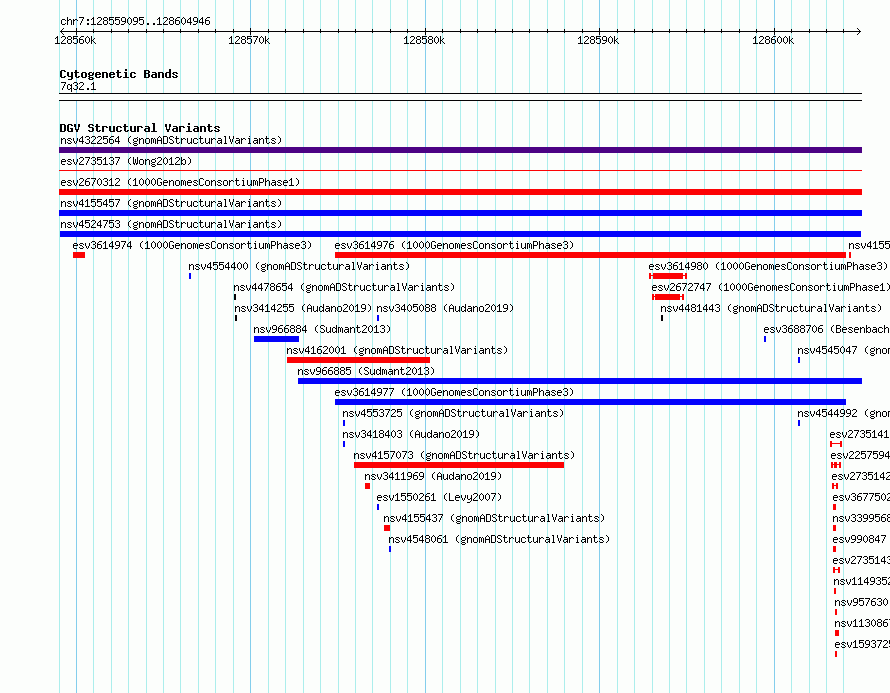Open the esv3677502 variant label
The image size is (890, 693).
[861, 497]
